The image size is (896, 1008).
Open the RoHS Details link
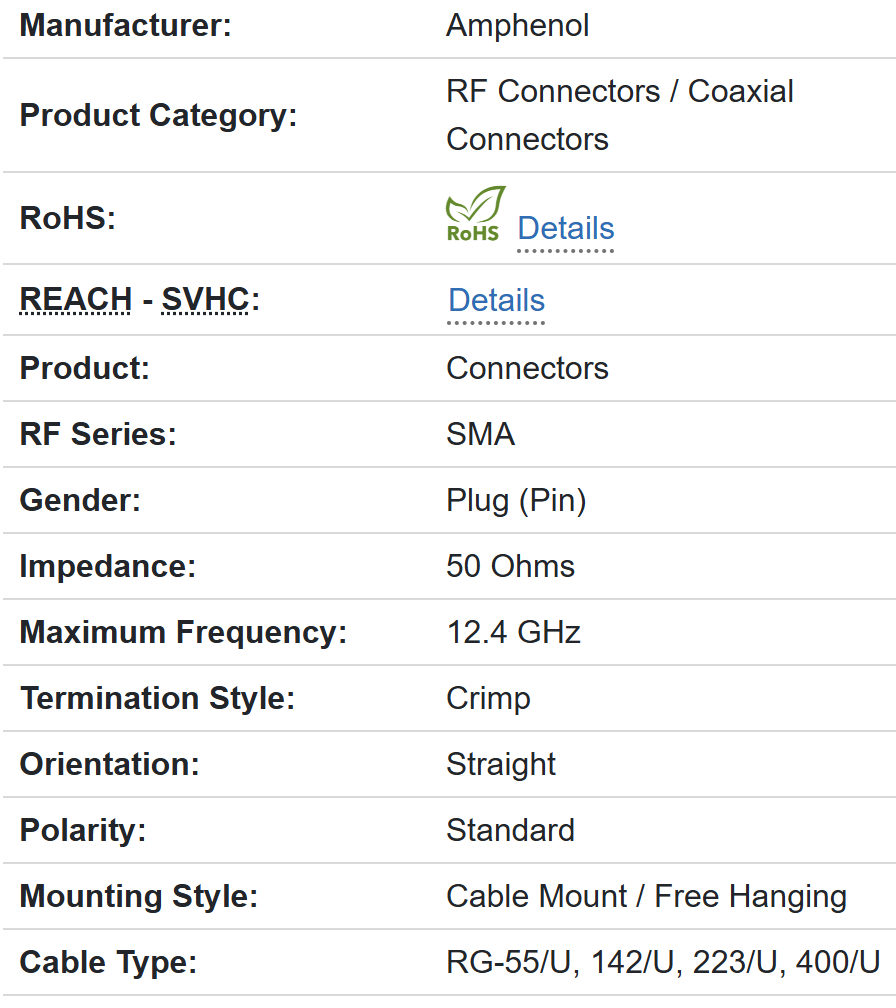[x=566, y=228]
